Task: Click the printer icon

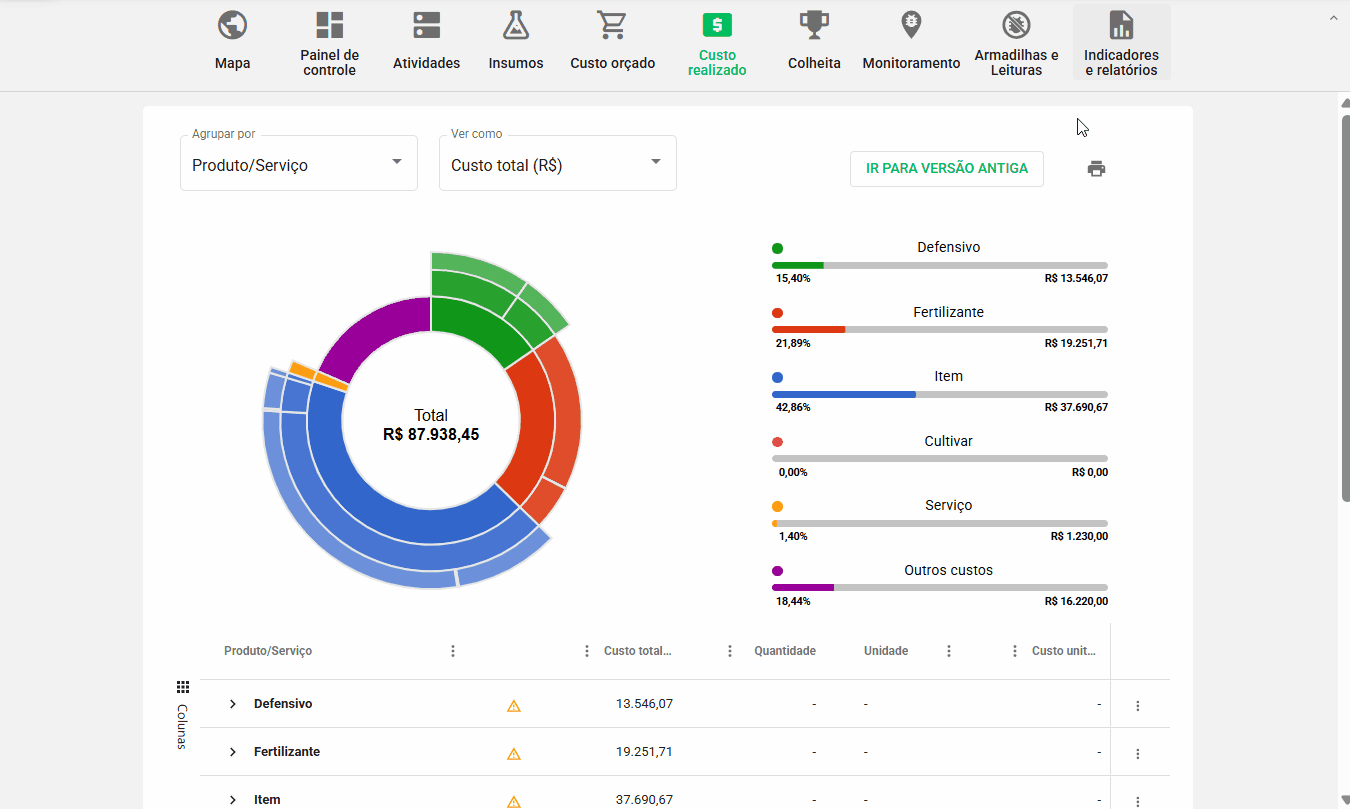Action: [1096, 169]
